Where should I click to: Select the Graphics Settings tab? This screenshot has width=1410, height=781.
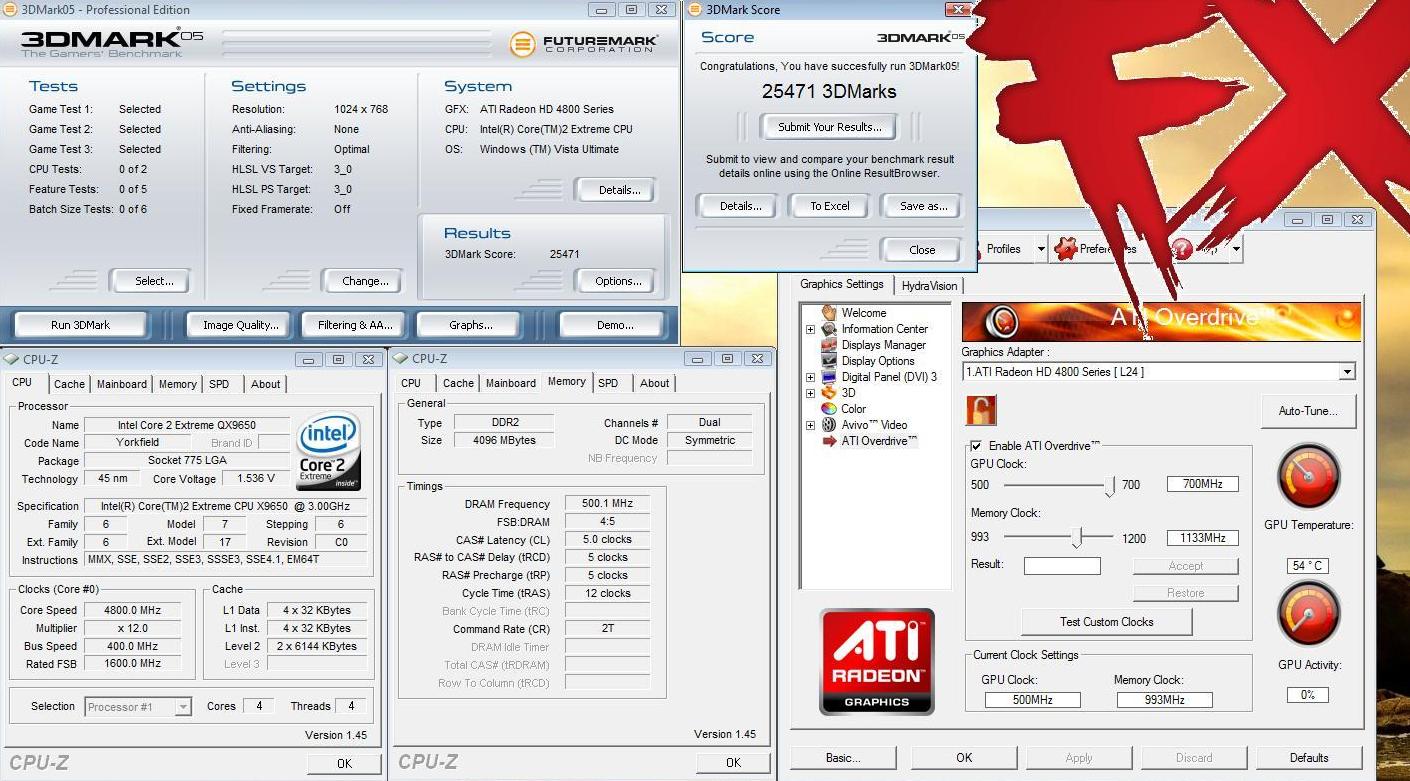click(x=842, y=284)
